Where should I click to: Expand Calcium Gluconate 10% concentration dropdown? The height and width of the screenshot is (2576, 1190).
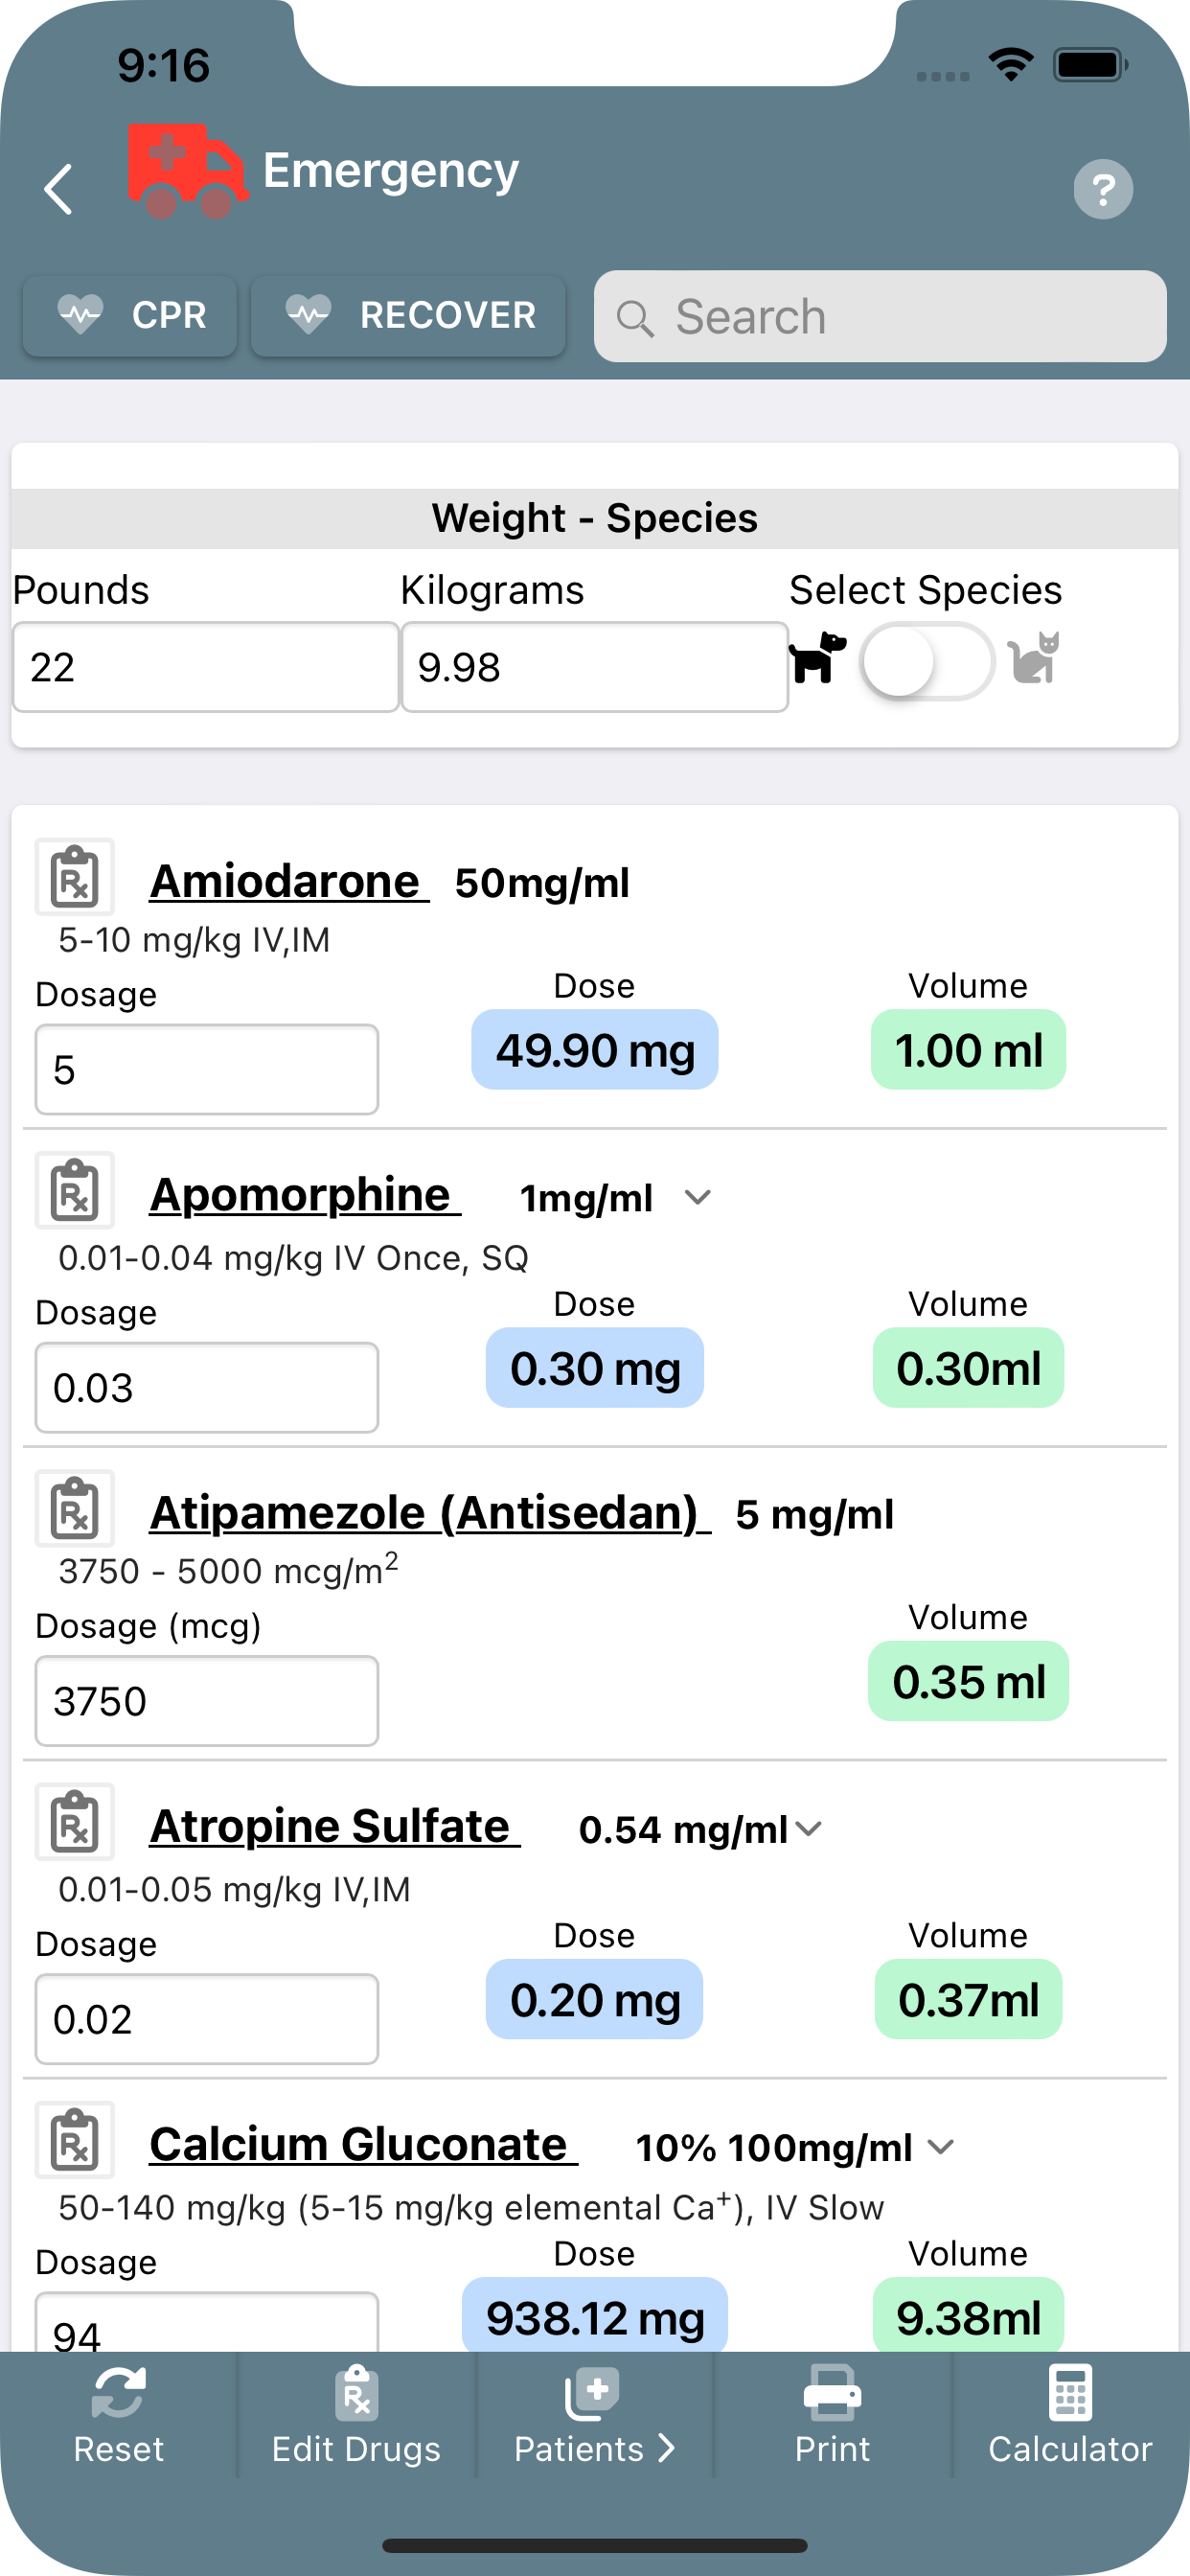[x=940, y=2147]
